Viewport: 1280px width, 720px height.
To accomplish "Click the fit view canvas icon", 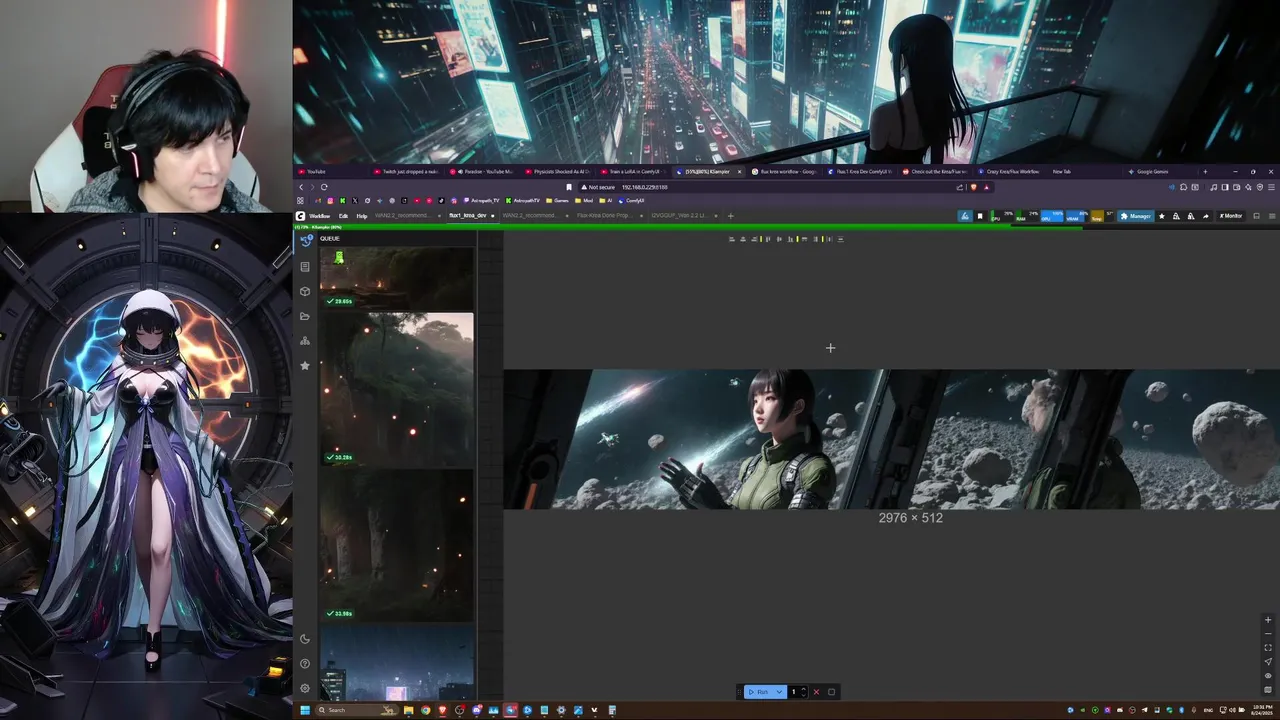I will [x=1268, y=648].
